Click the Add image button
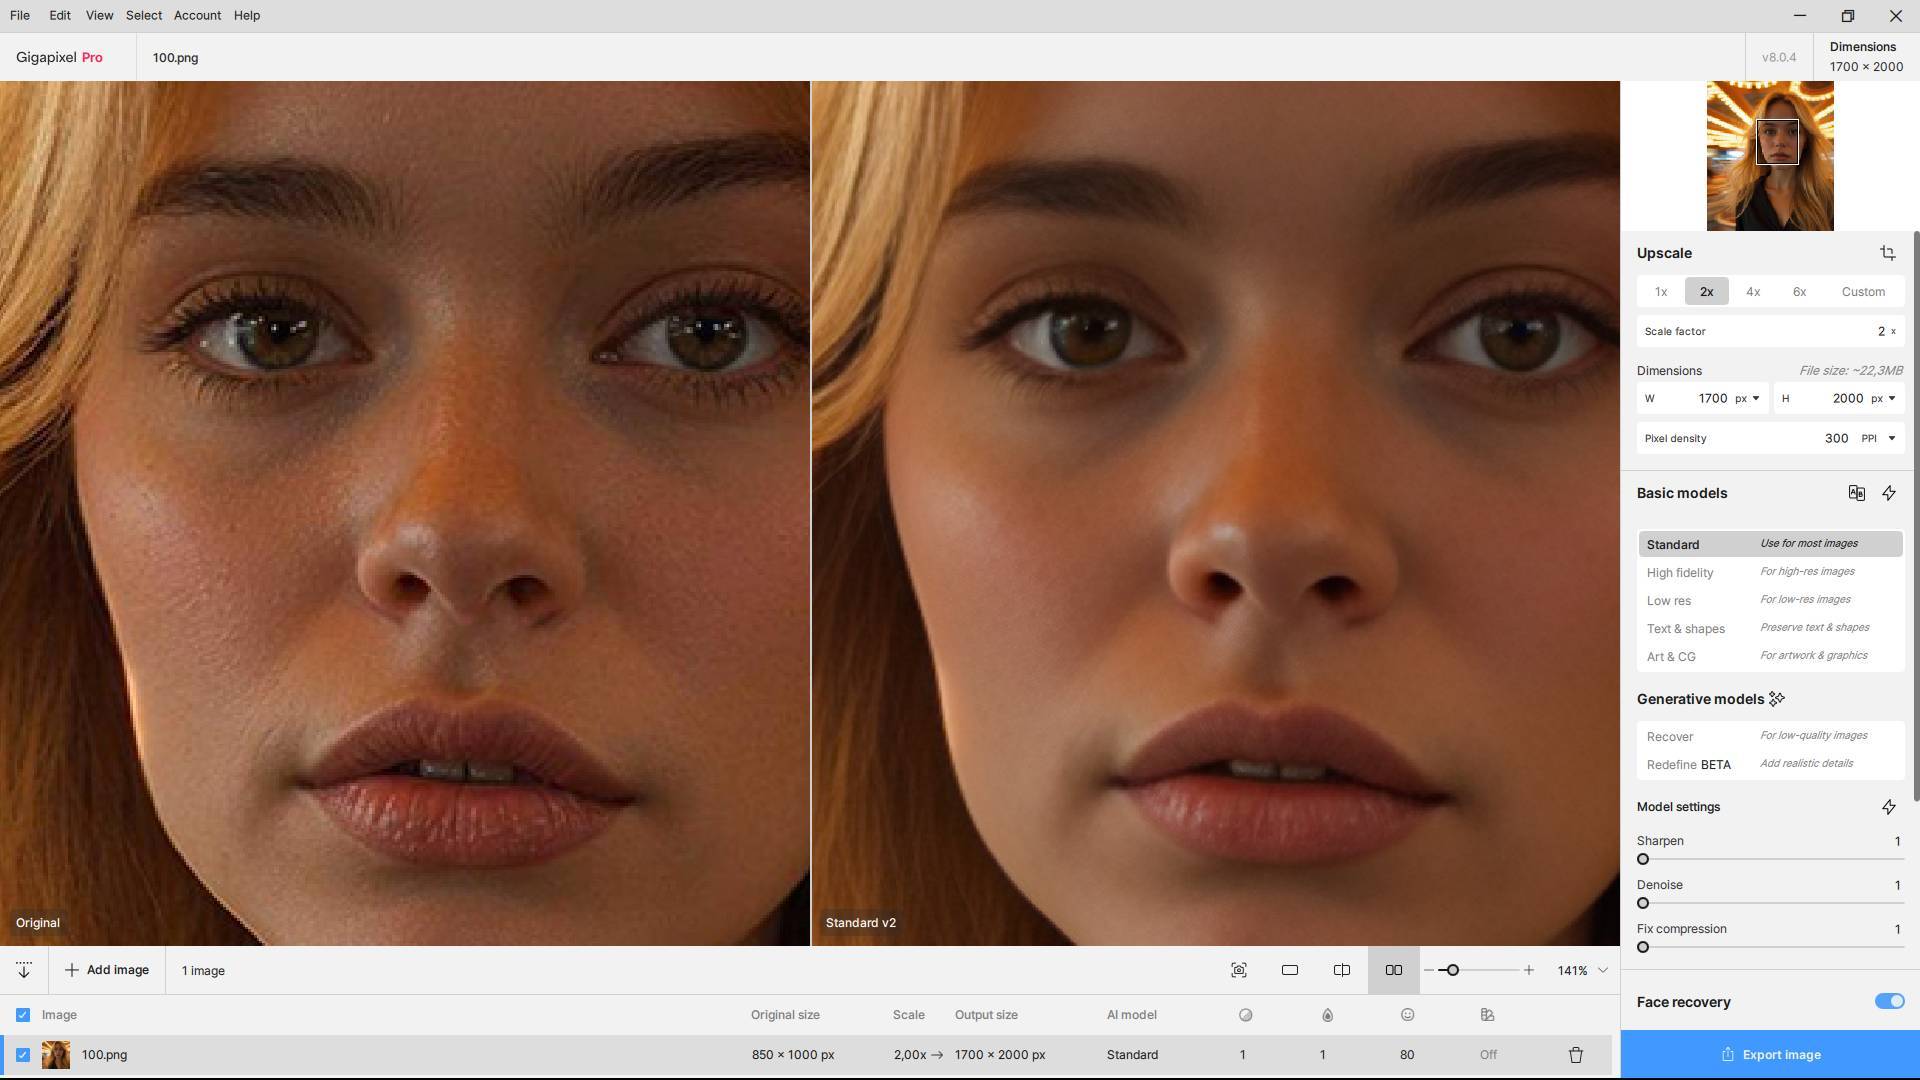Screen dimensions: 1920x1080 107,970
